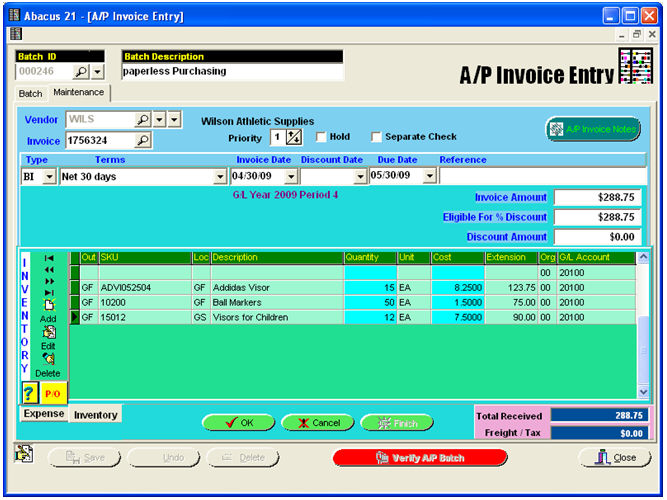Click Eligible For % Discount field
667x500 pixels.
[x=597, y=217]
